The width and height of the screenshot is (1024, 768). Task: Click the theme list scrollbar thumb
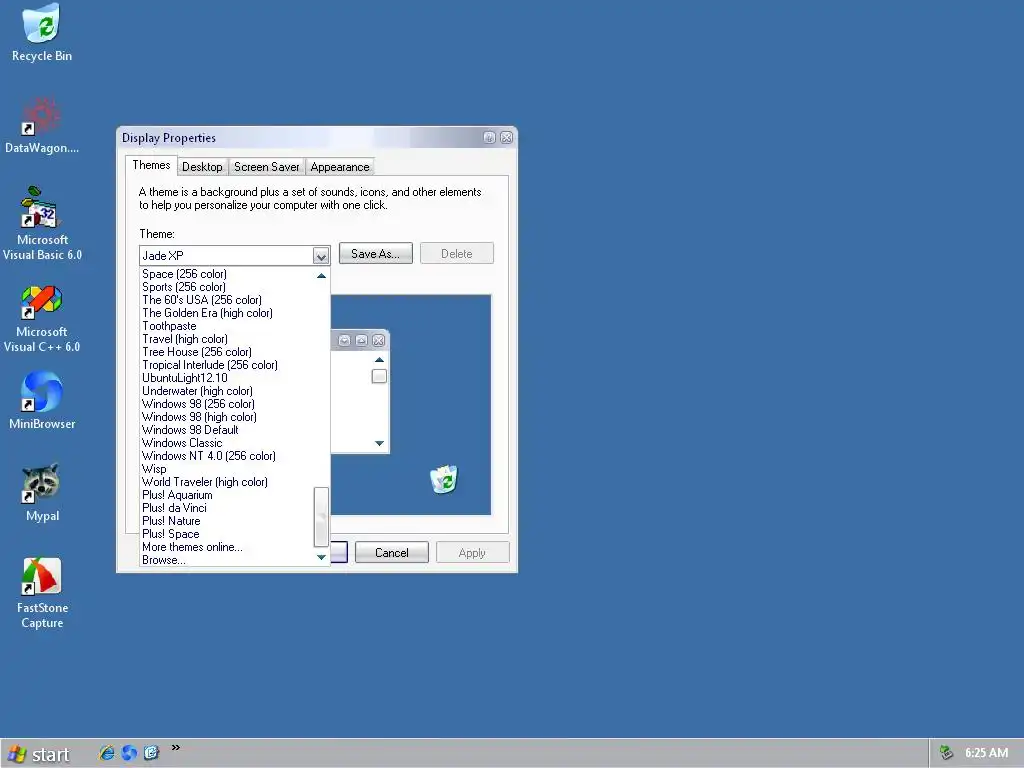[321, 517]
